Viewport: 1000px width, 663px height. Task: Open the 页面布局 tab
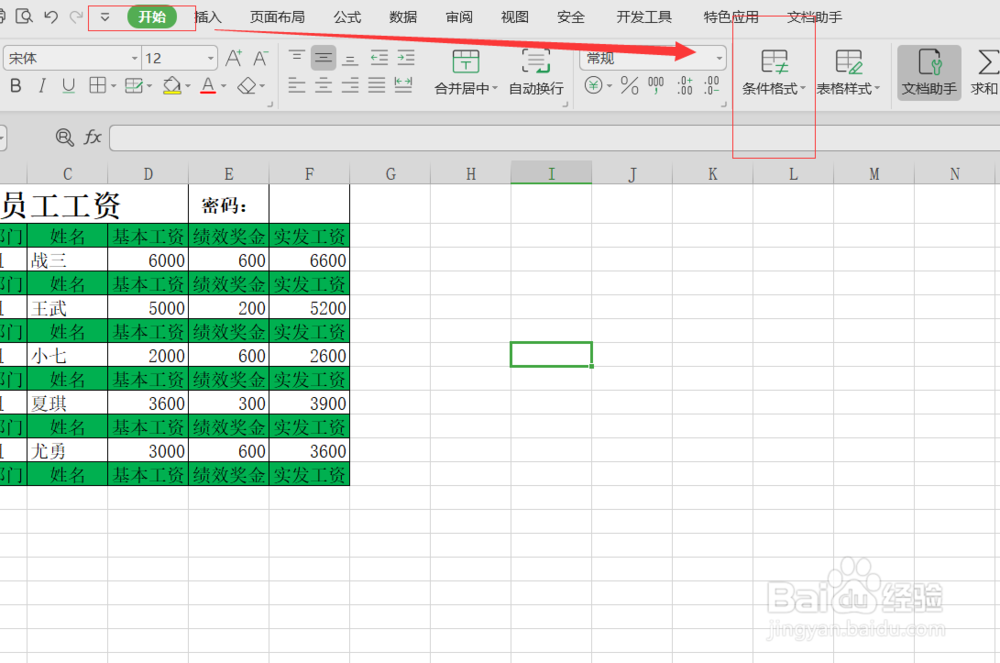coord(277,17)
